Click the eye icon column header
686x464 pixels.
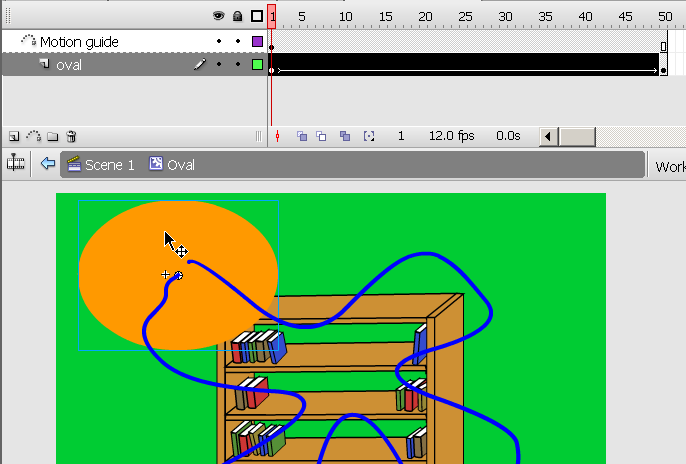click(219, 16)
